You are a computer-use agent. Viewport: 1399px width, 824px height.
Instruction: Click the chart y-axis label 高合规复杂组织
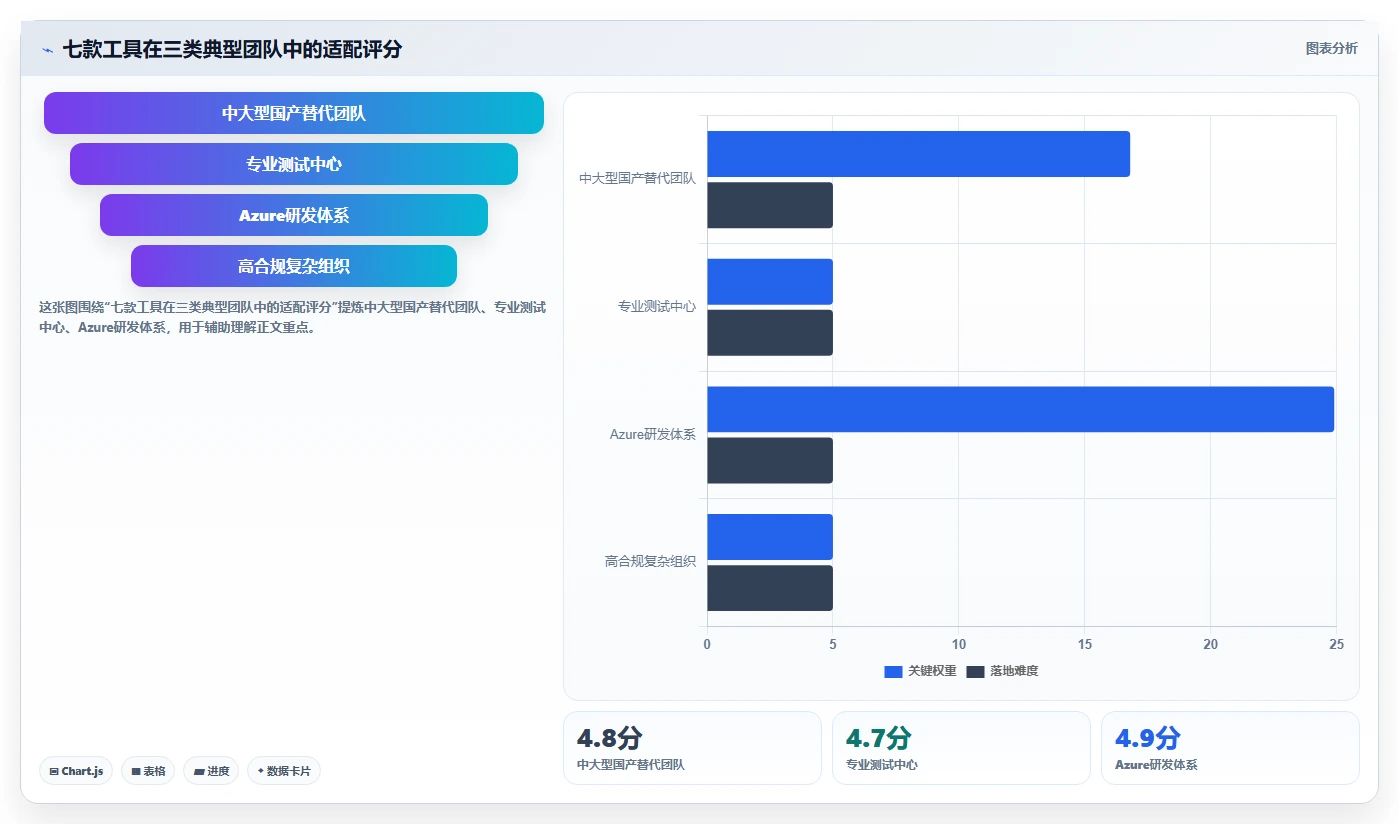coord(650,562)
